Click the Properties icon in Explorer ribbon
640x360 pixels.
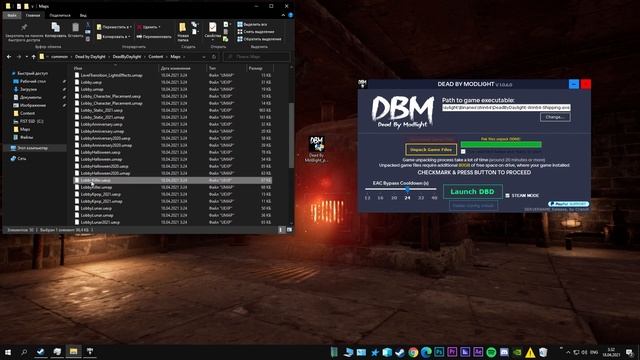213,27
